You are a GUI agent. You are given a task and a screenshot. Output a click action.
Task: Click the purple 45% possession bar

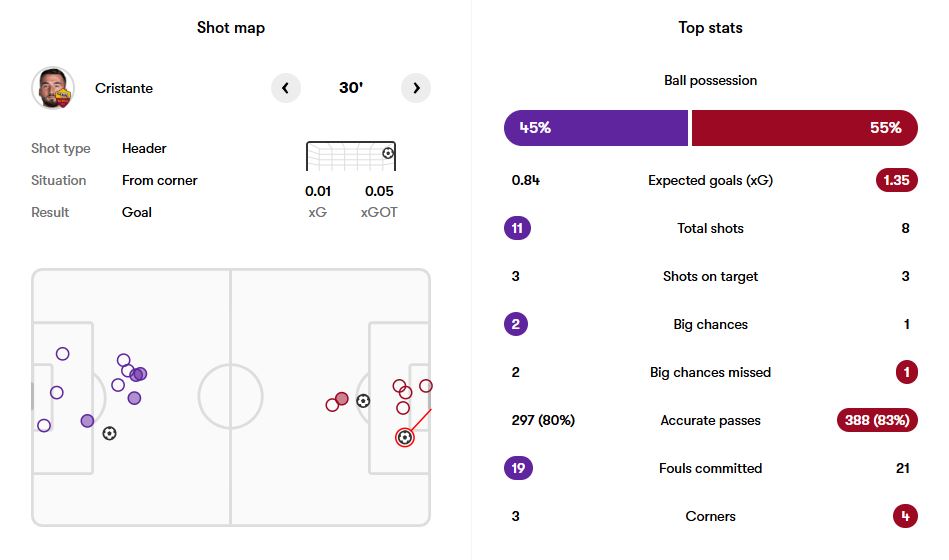(x=596, y=128)
